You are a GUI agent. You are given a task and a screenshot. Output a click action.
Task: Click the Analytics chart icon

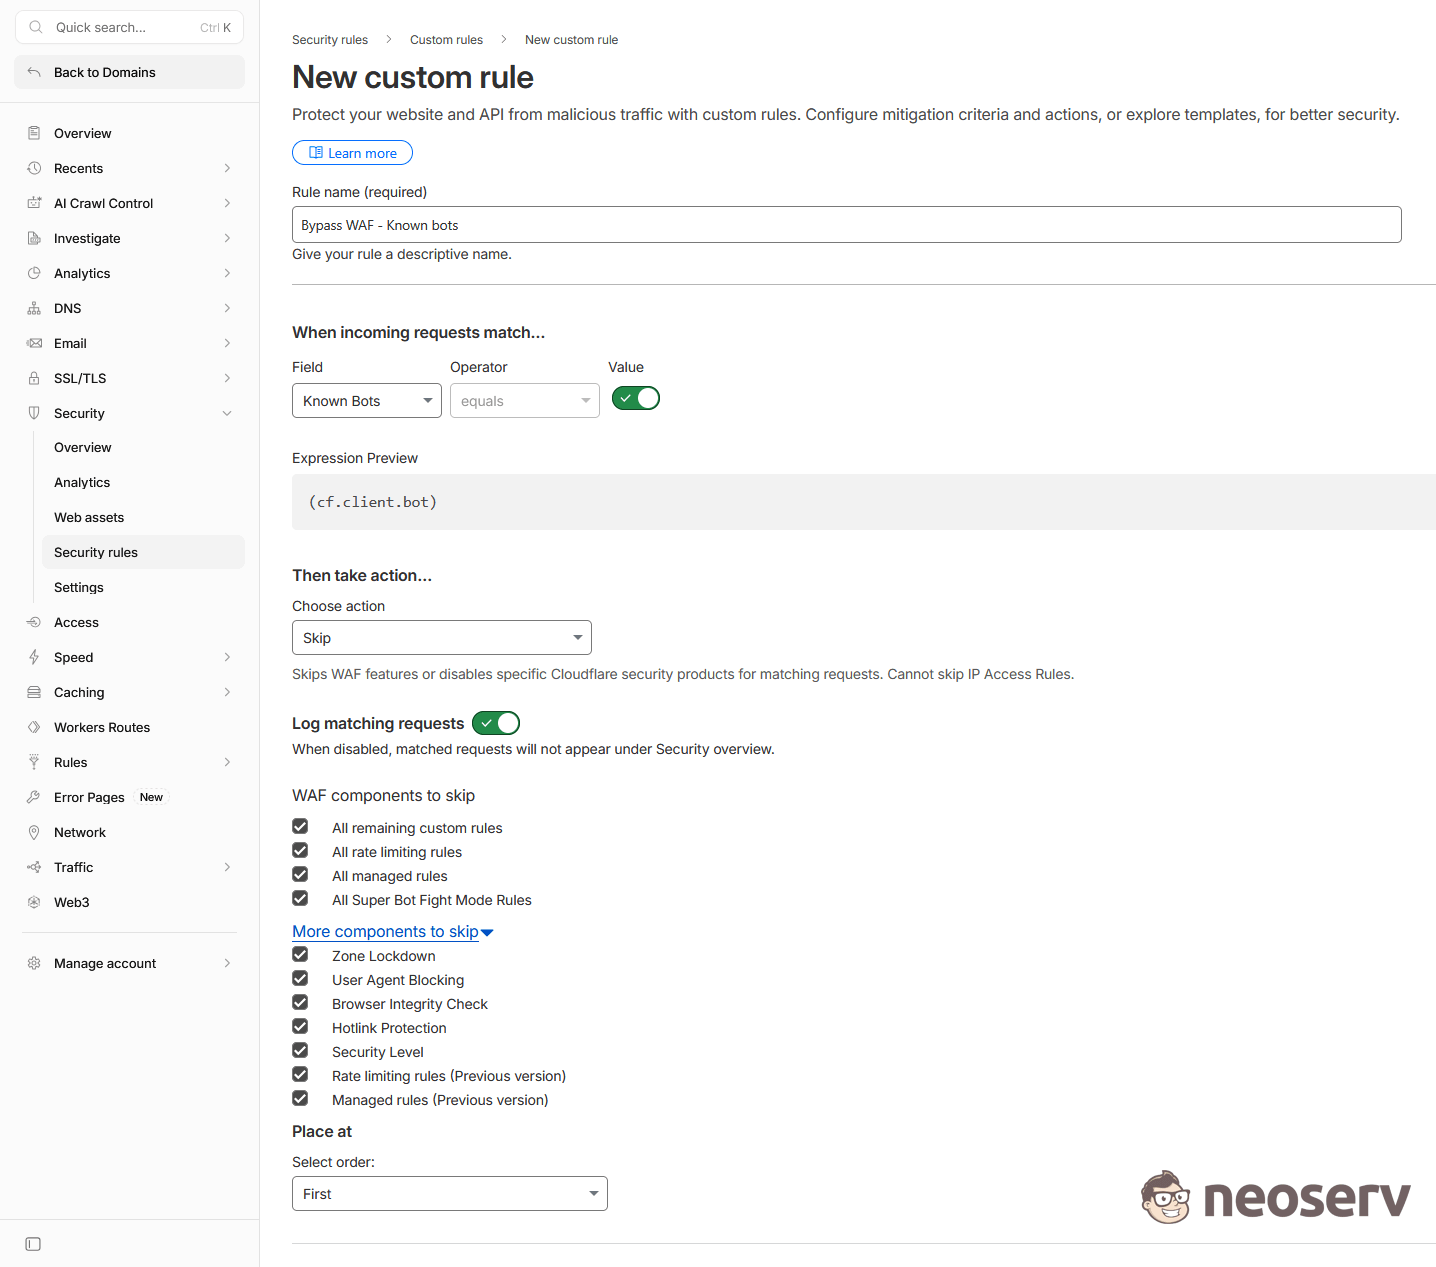pyautogui.click(x=34, y=273)
